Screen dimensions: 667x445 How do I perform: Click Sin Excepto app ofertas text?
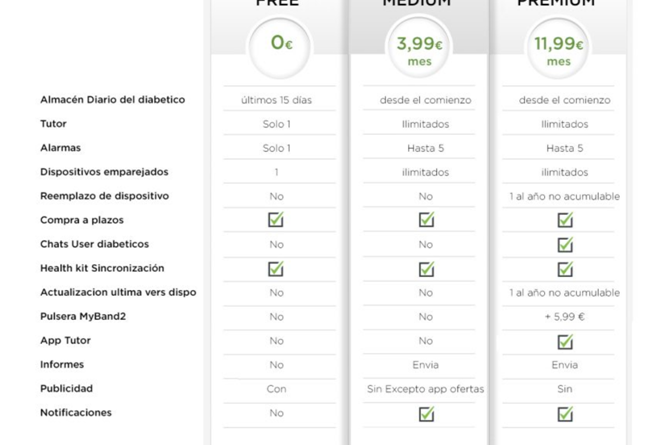pyautogui.click(x=425, y=389)
